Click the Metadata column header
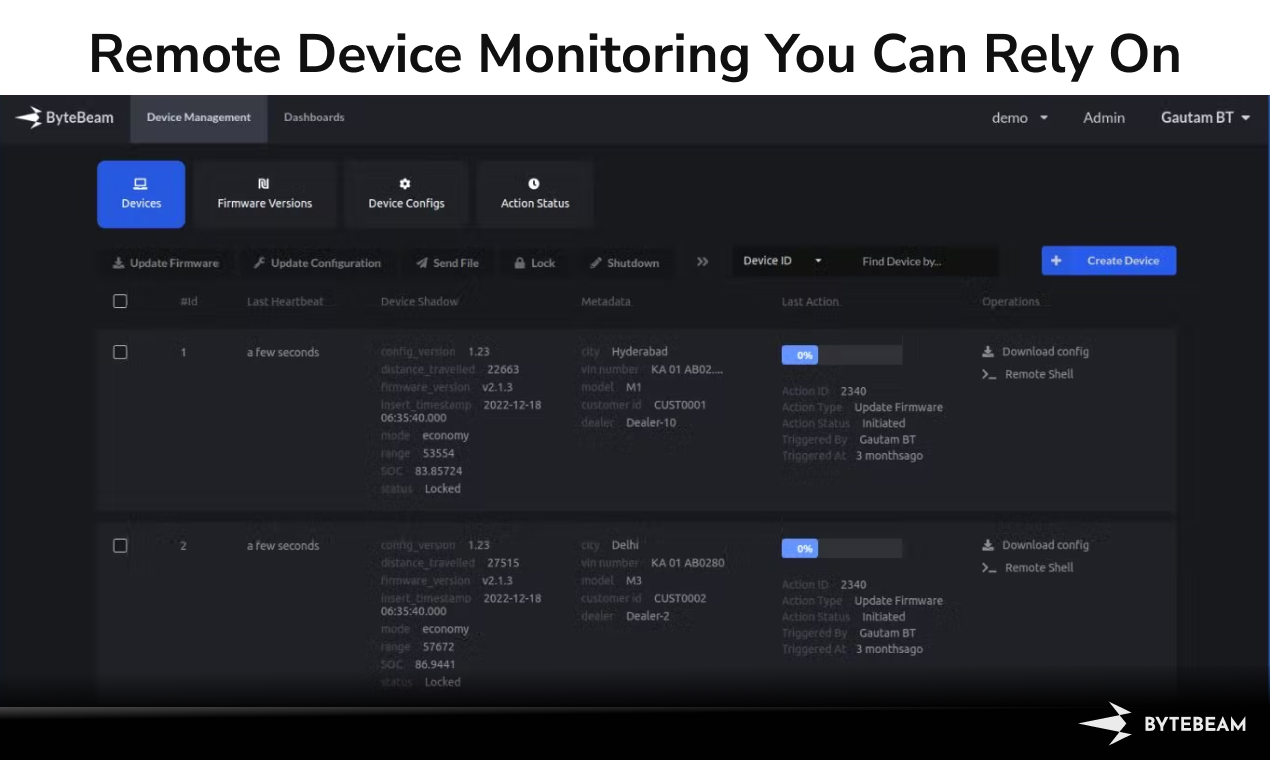The image size is (1270, 760). 606,302
